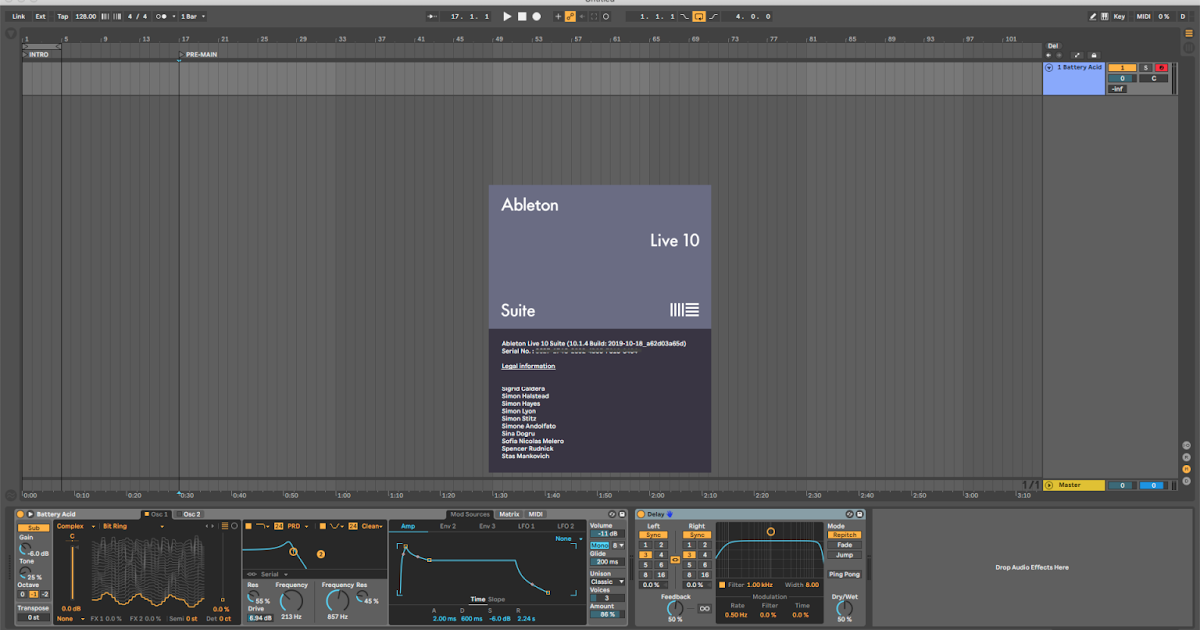Activate the Battery Acid device power button
This screenshot has height=630, width=1200.
pyautogui.click(x=20, y=514)
